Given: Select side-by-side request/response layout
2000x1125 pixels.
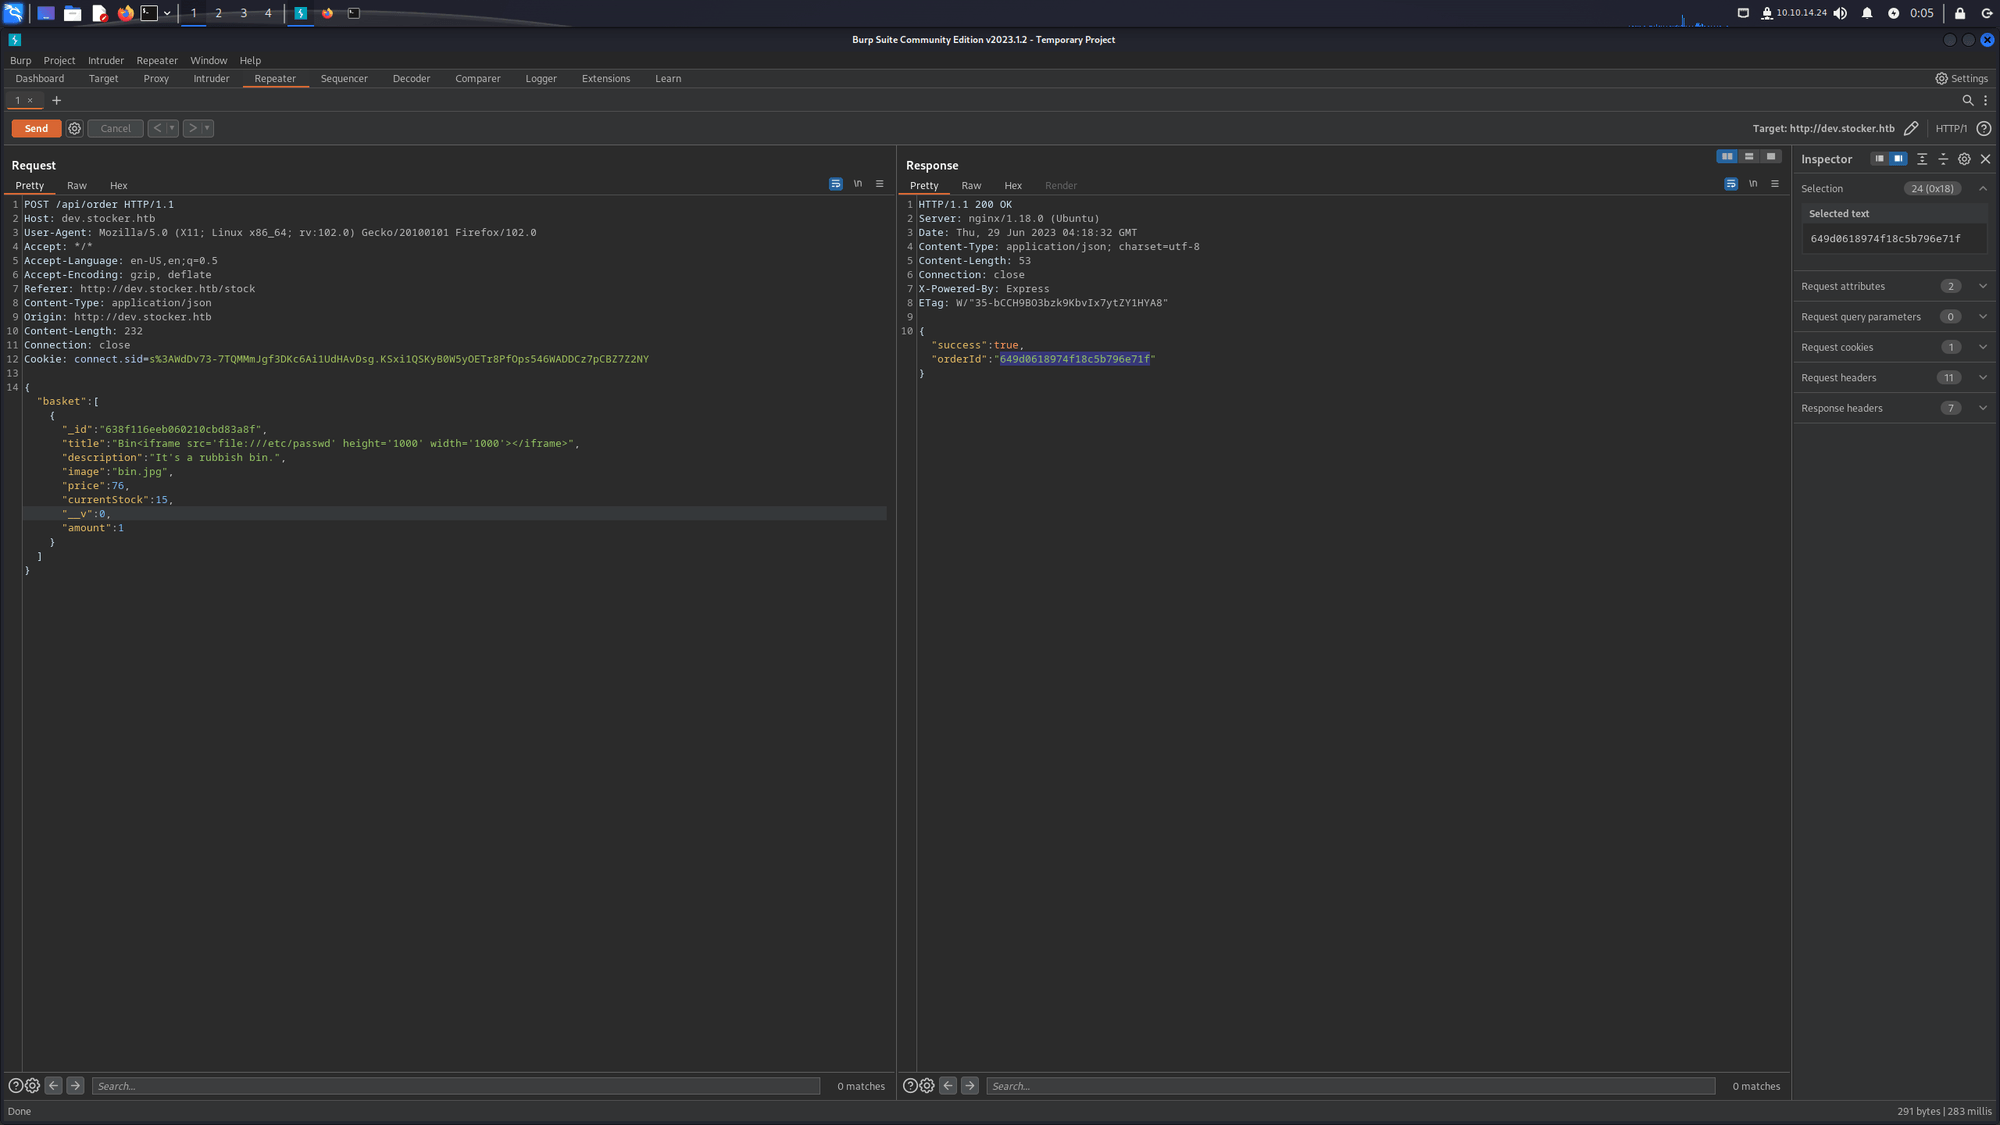Looking at the screenshot, I should coord(1727,156).
